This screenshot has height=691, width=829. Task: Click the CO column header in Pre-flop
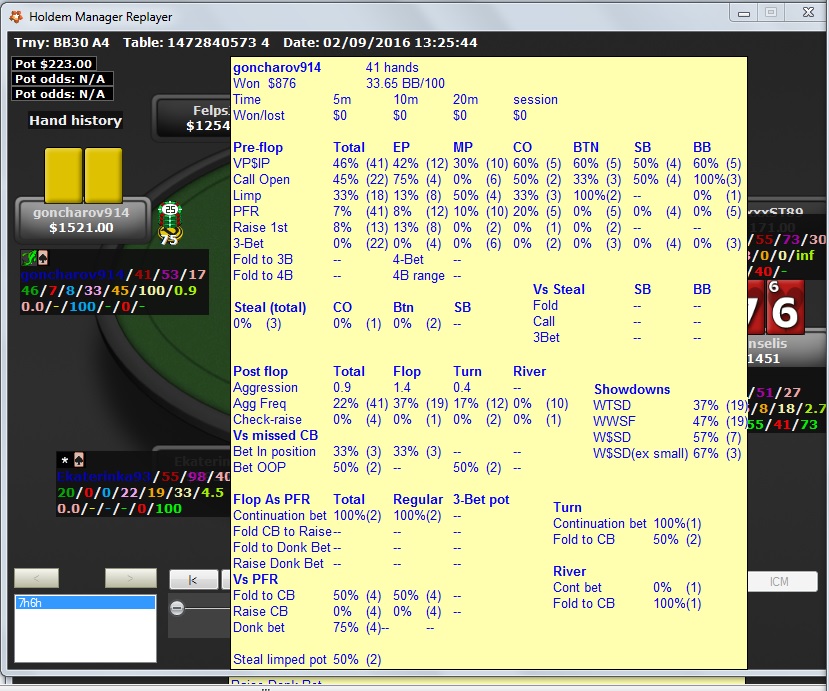(522, 148)
